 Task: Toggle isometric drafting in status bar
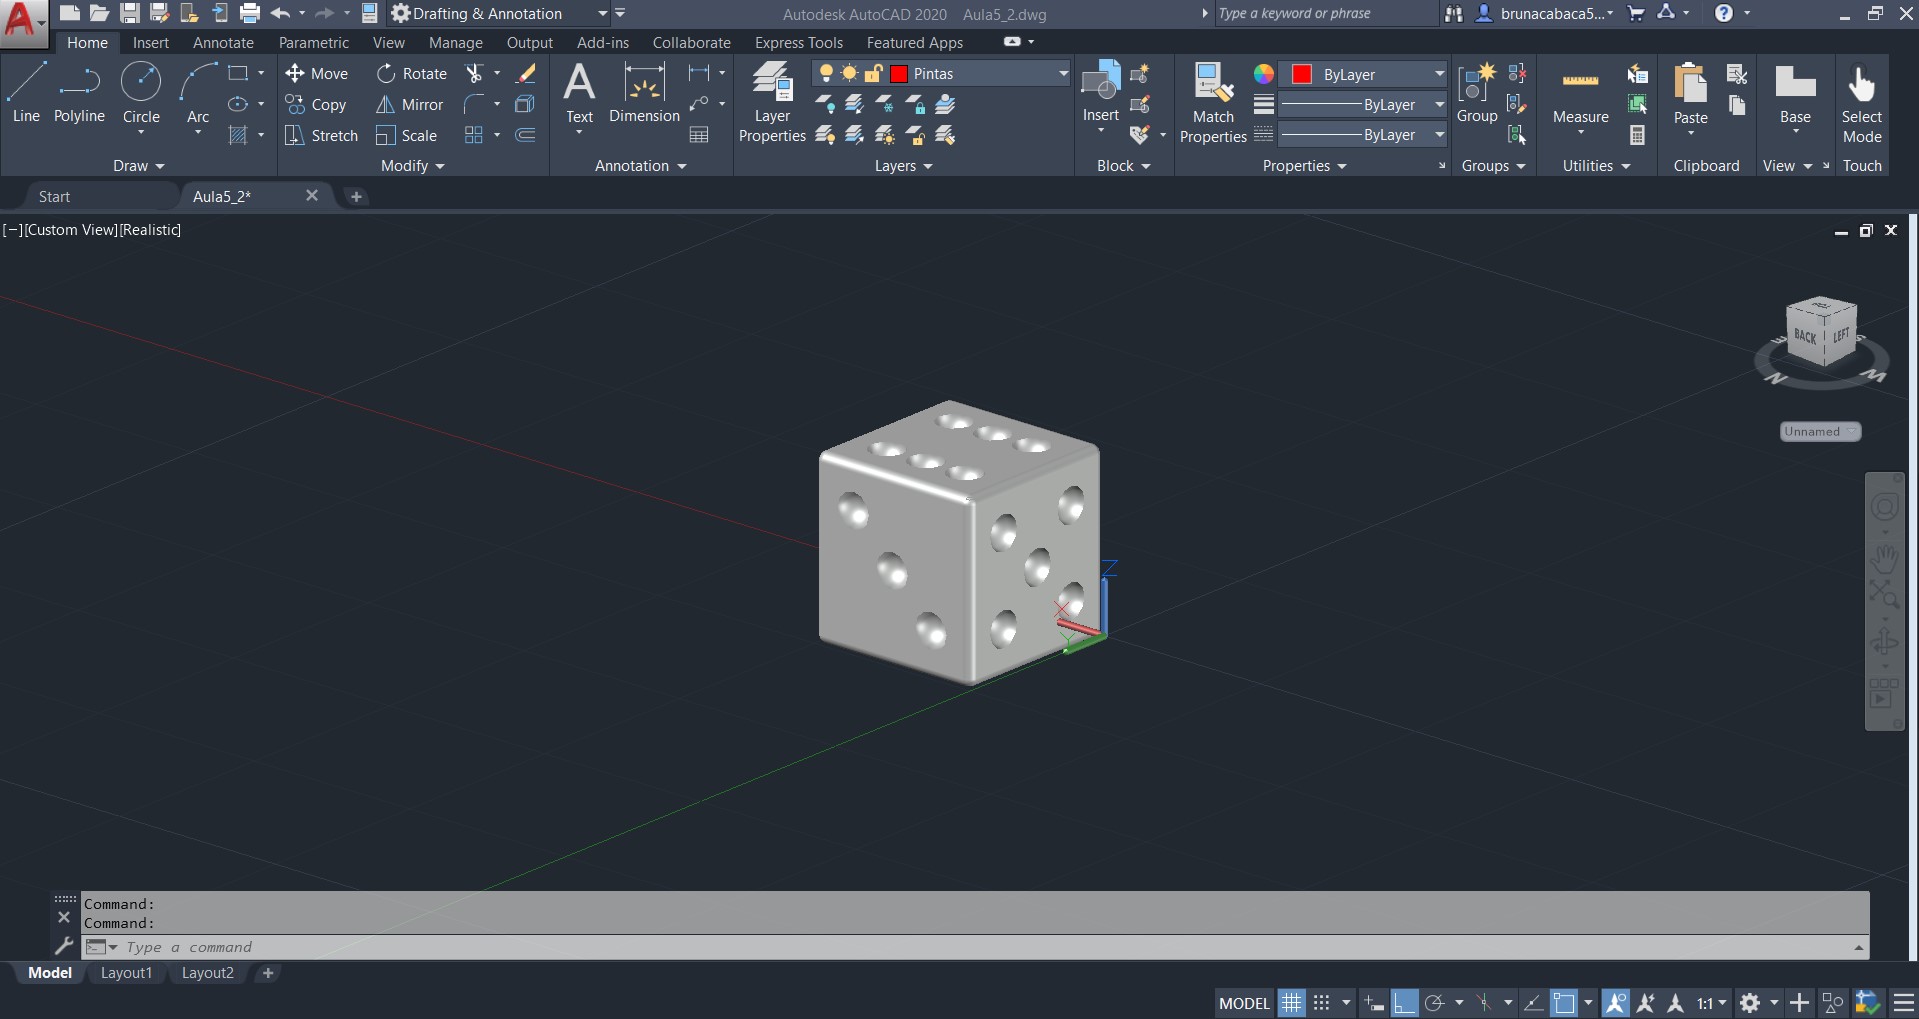click(1484, 1003)
